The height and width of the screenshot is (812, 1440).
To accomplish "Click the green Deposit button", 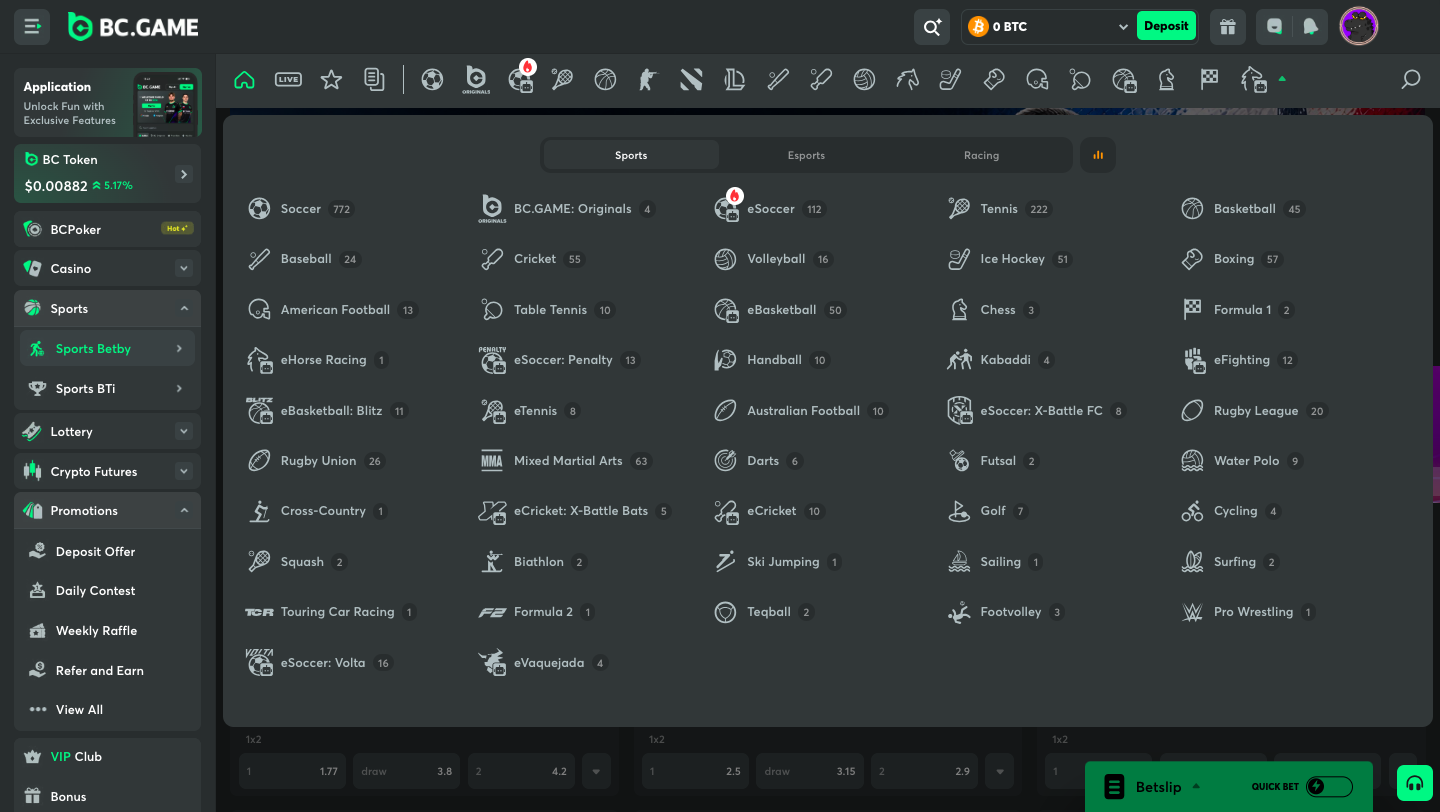I will pos(1166,26).
